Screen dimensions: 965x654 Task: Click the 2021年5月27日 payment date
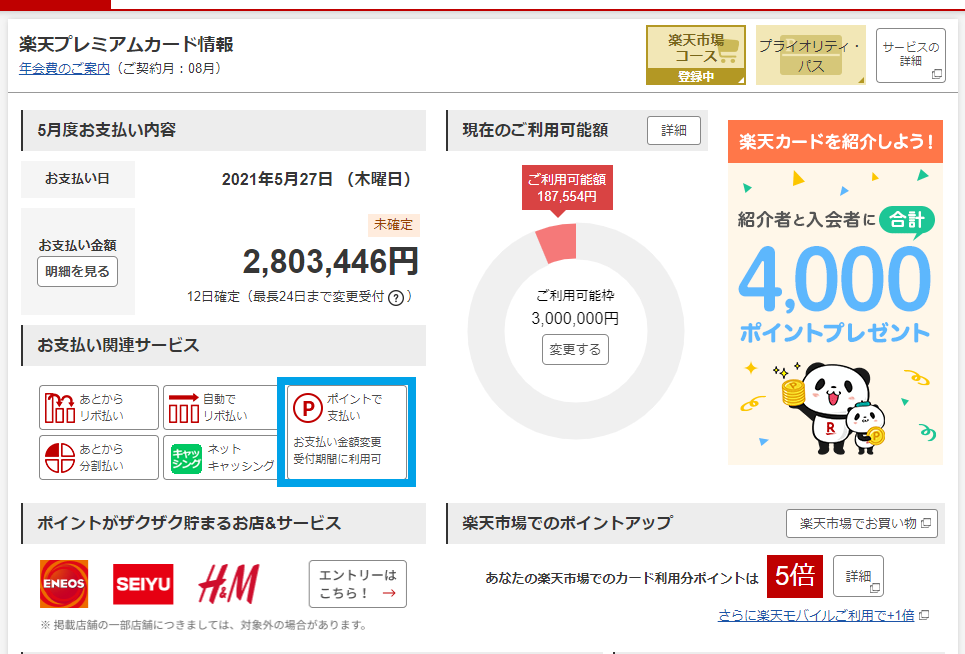click(277, 179)
